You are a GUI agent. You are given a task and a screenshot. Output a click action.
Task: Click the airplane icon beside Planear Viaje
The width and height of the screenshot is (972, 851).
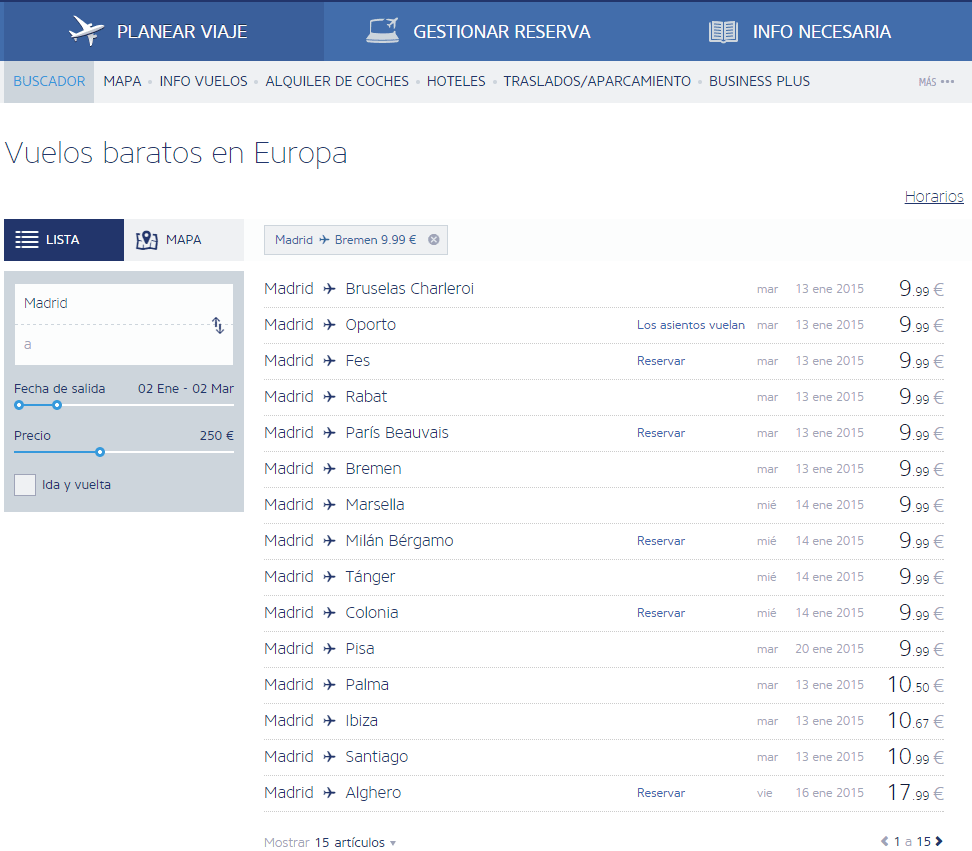(x=86, y=30)
